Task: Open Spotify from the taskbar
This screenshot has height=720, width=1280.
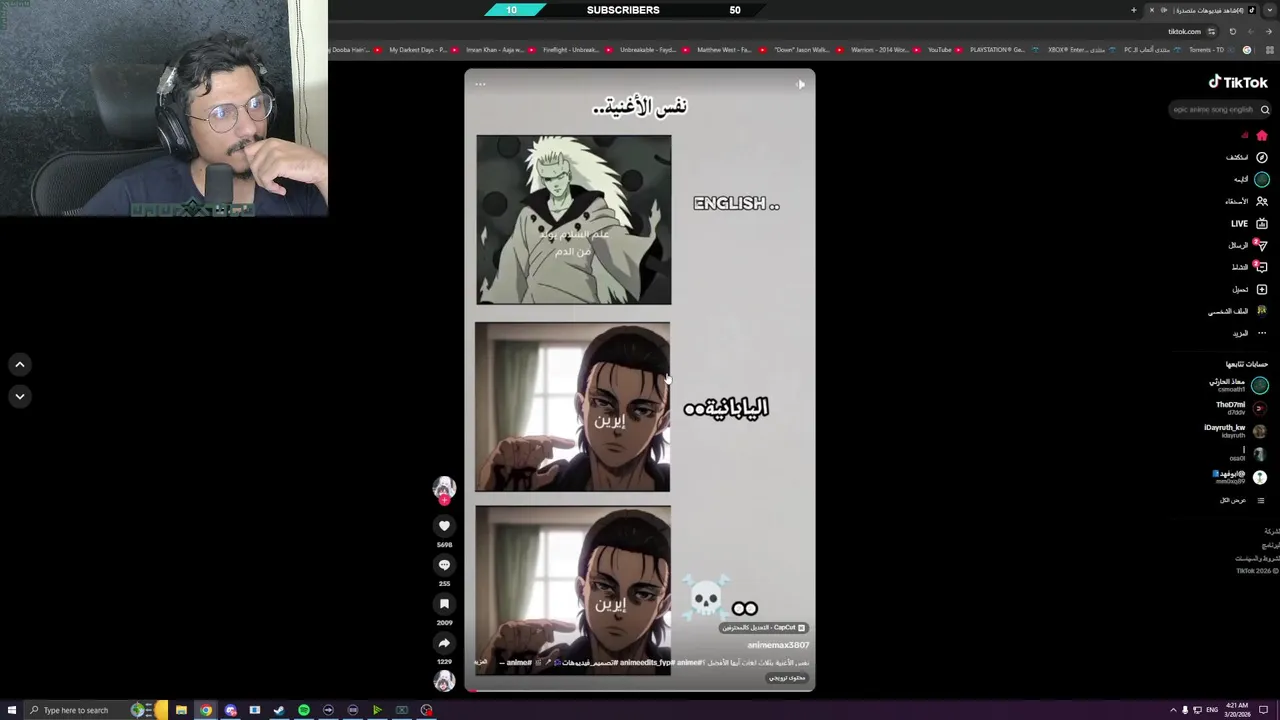Action: pyautogui.click(x=304, y=710)
